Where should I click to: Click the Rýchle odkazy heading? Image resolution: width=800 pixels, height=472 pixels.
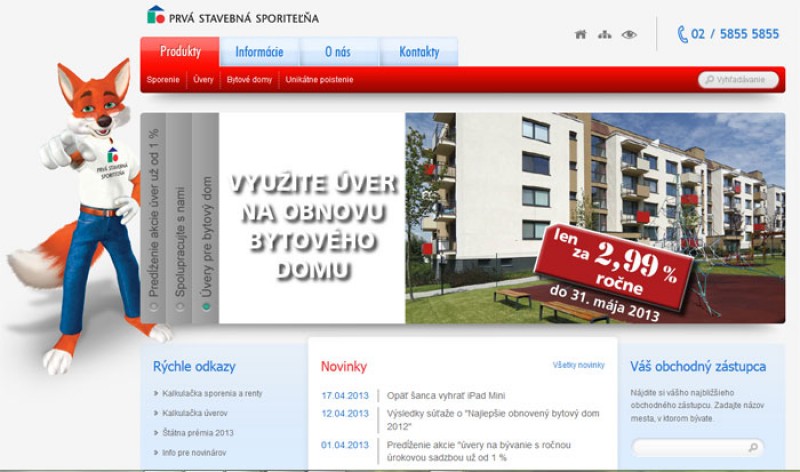(x=194, y=366)
